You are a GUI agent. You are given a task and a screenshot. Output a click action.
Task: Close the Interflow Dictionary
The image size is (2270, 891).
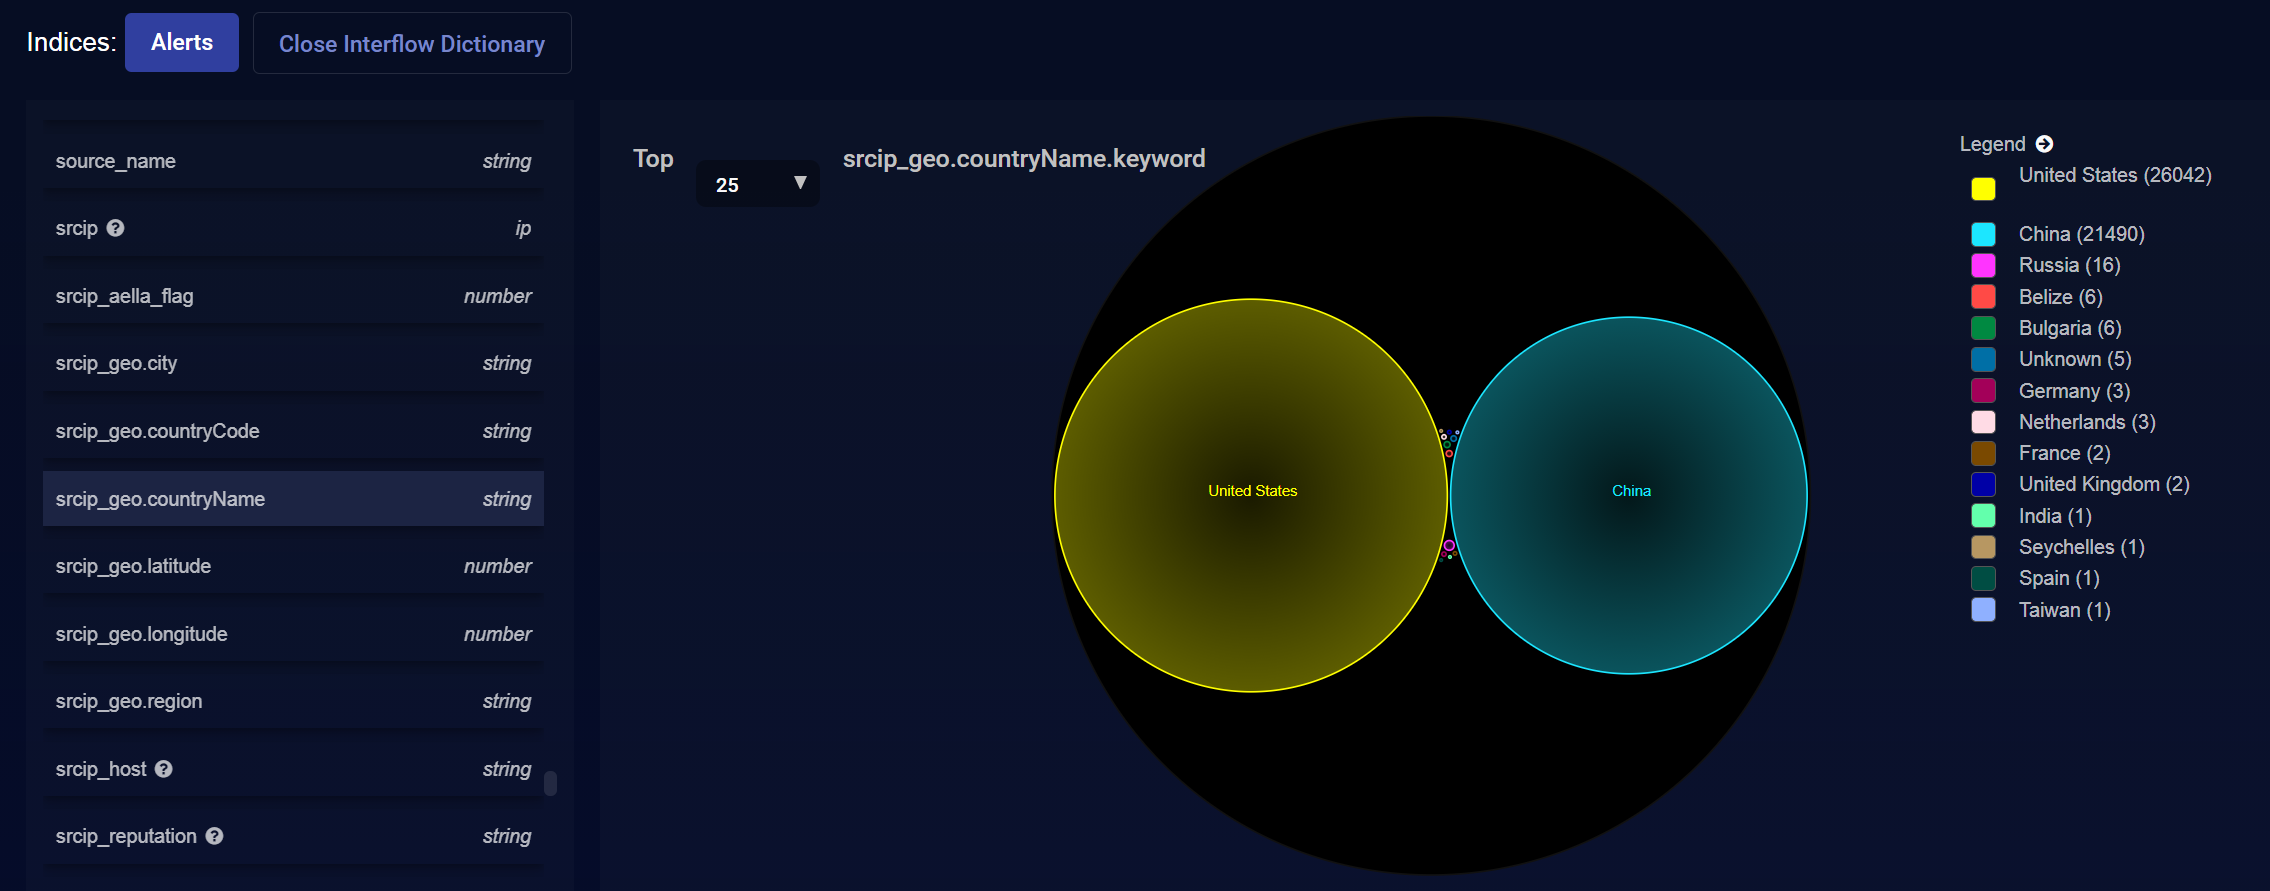411,44
